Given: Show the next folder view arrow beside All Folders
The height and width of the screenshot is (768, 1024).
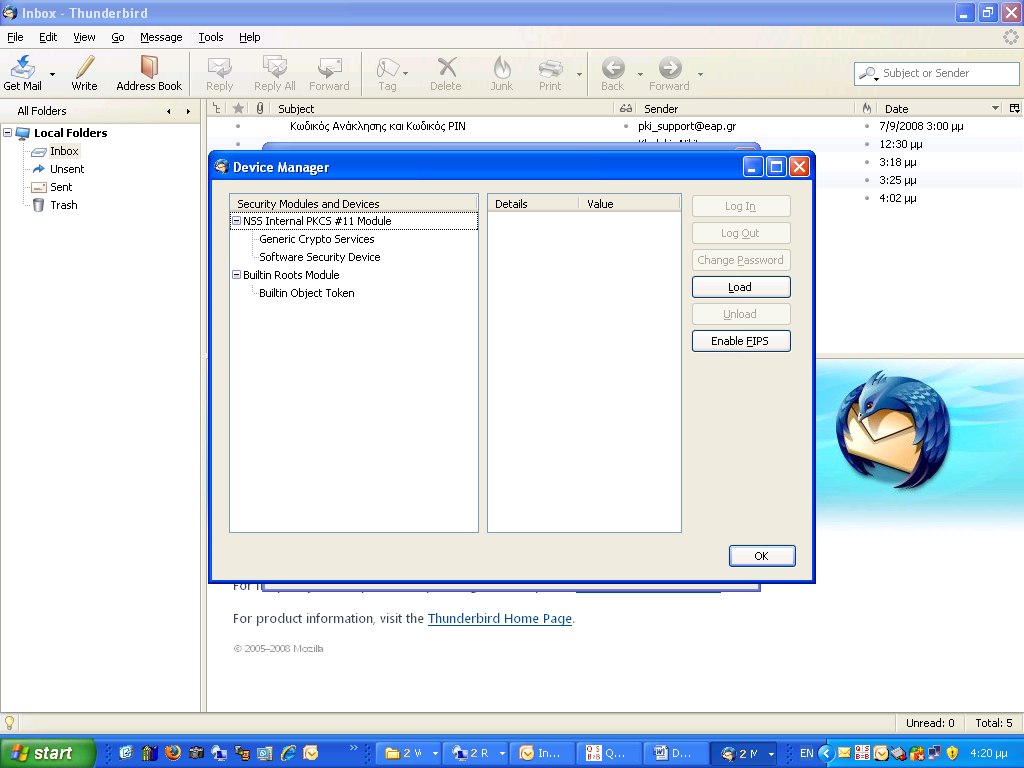Looking at the screenshot, I should (188, 111).
